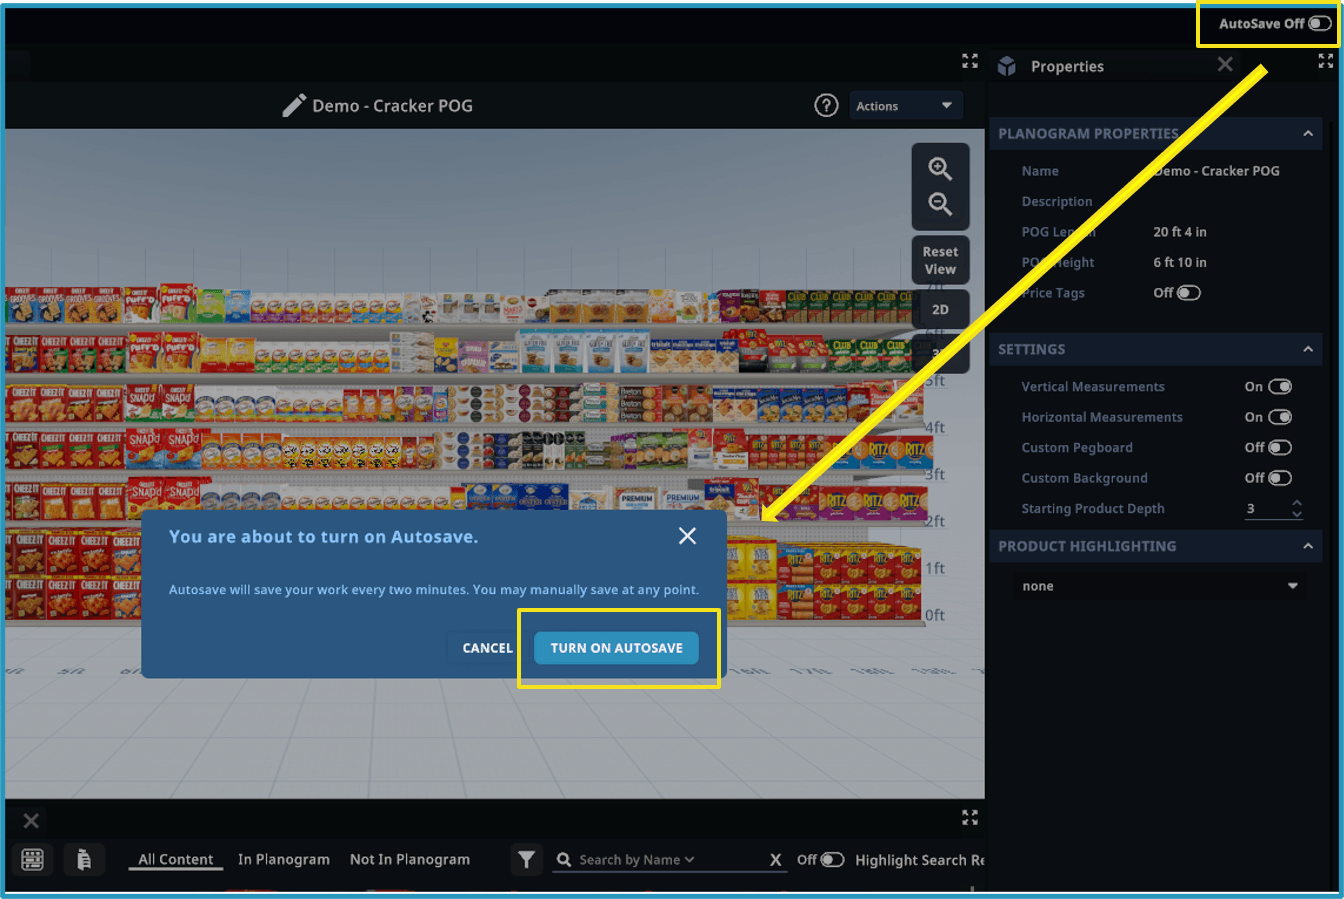This screenshot has width=1344, height=899.
Task: Disable Vertical Measurements toggle
Action: [x=1280, y=387]
